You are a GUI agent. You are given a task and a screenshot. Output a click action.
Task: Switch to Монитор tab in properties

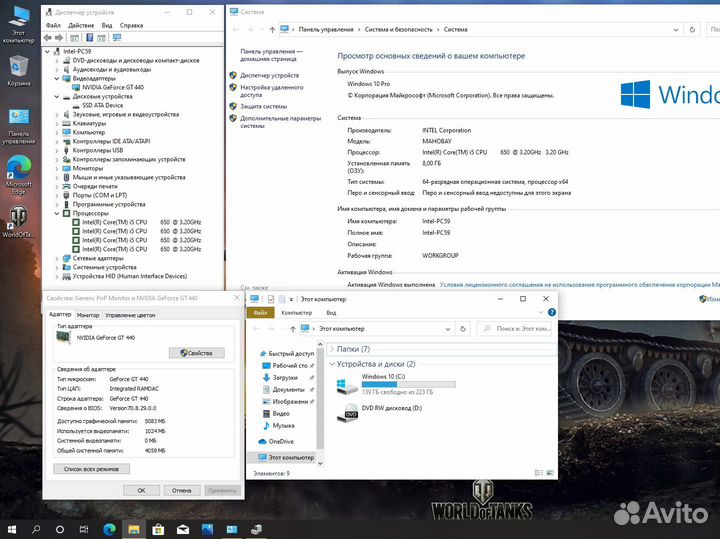click(88, 315)
